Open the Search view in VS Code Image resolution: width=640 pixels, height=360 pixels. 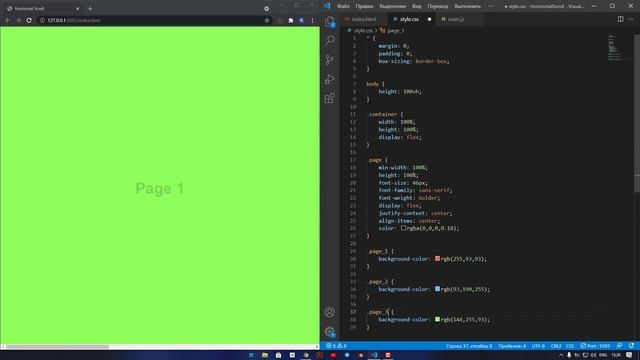click(x=330, y=40)
